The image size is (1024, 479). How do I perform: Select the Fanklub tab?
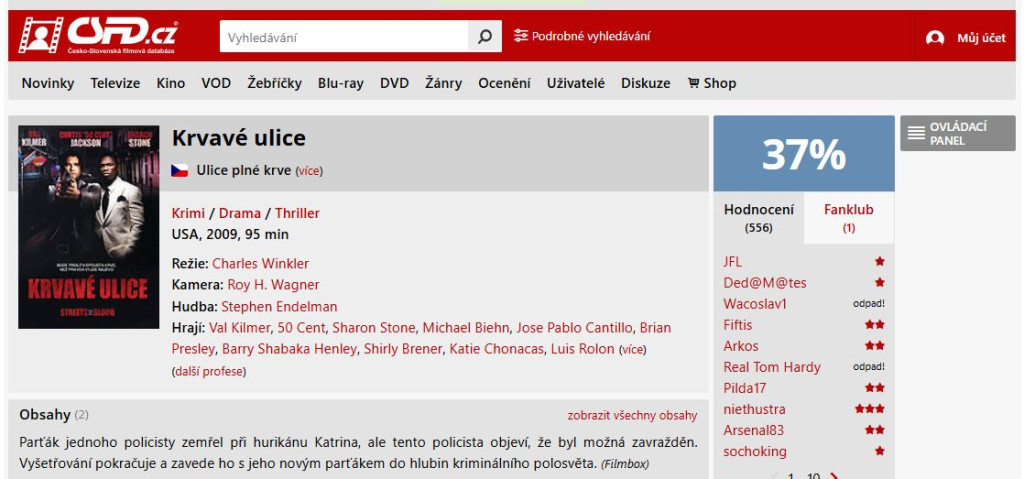click(x=849, y=218)
